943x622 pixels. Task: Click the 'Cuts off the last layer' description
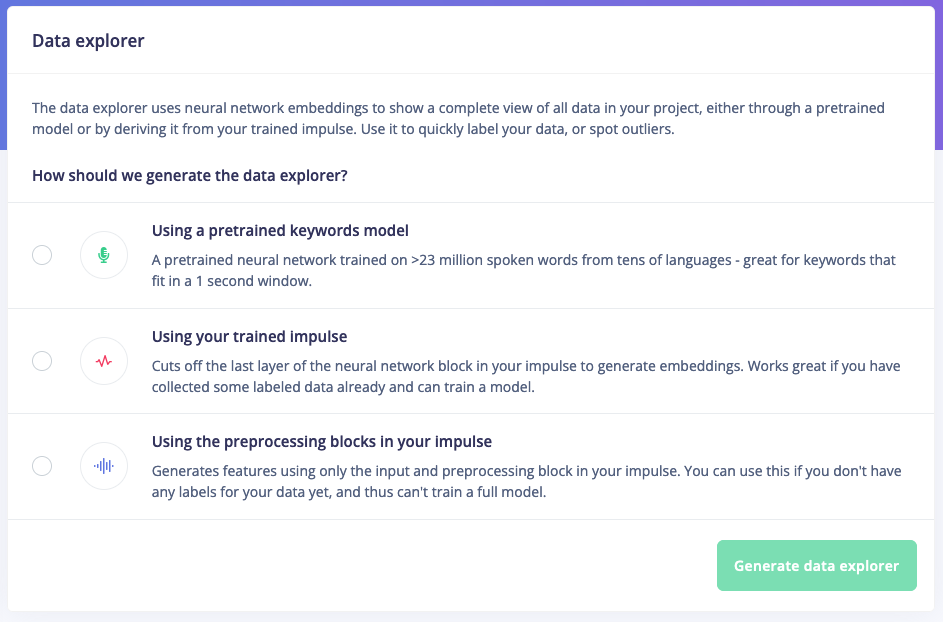click(526, 376)
